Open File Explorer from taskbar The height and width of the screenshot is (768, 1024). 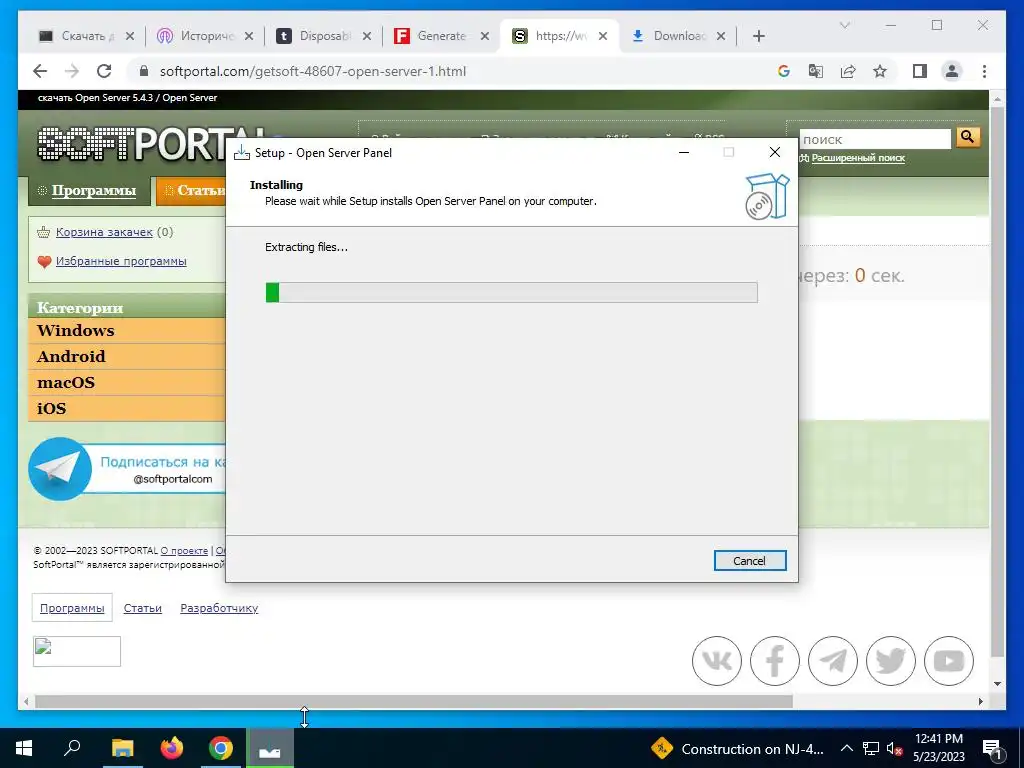pos(122,748)
